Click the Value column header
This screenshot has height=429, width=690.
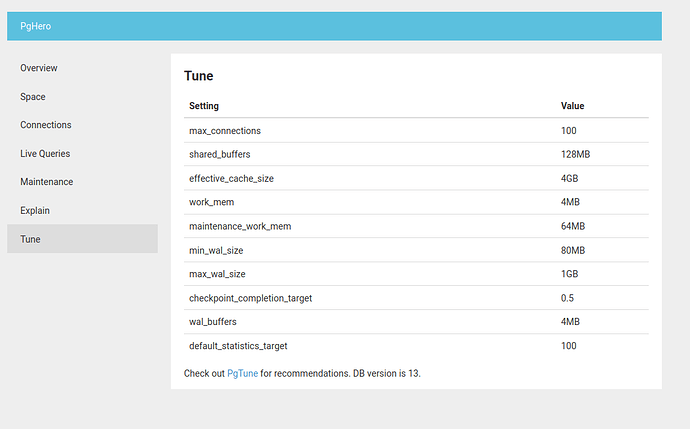pyautogui.click(x=572, y=106)
